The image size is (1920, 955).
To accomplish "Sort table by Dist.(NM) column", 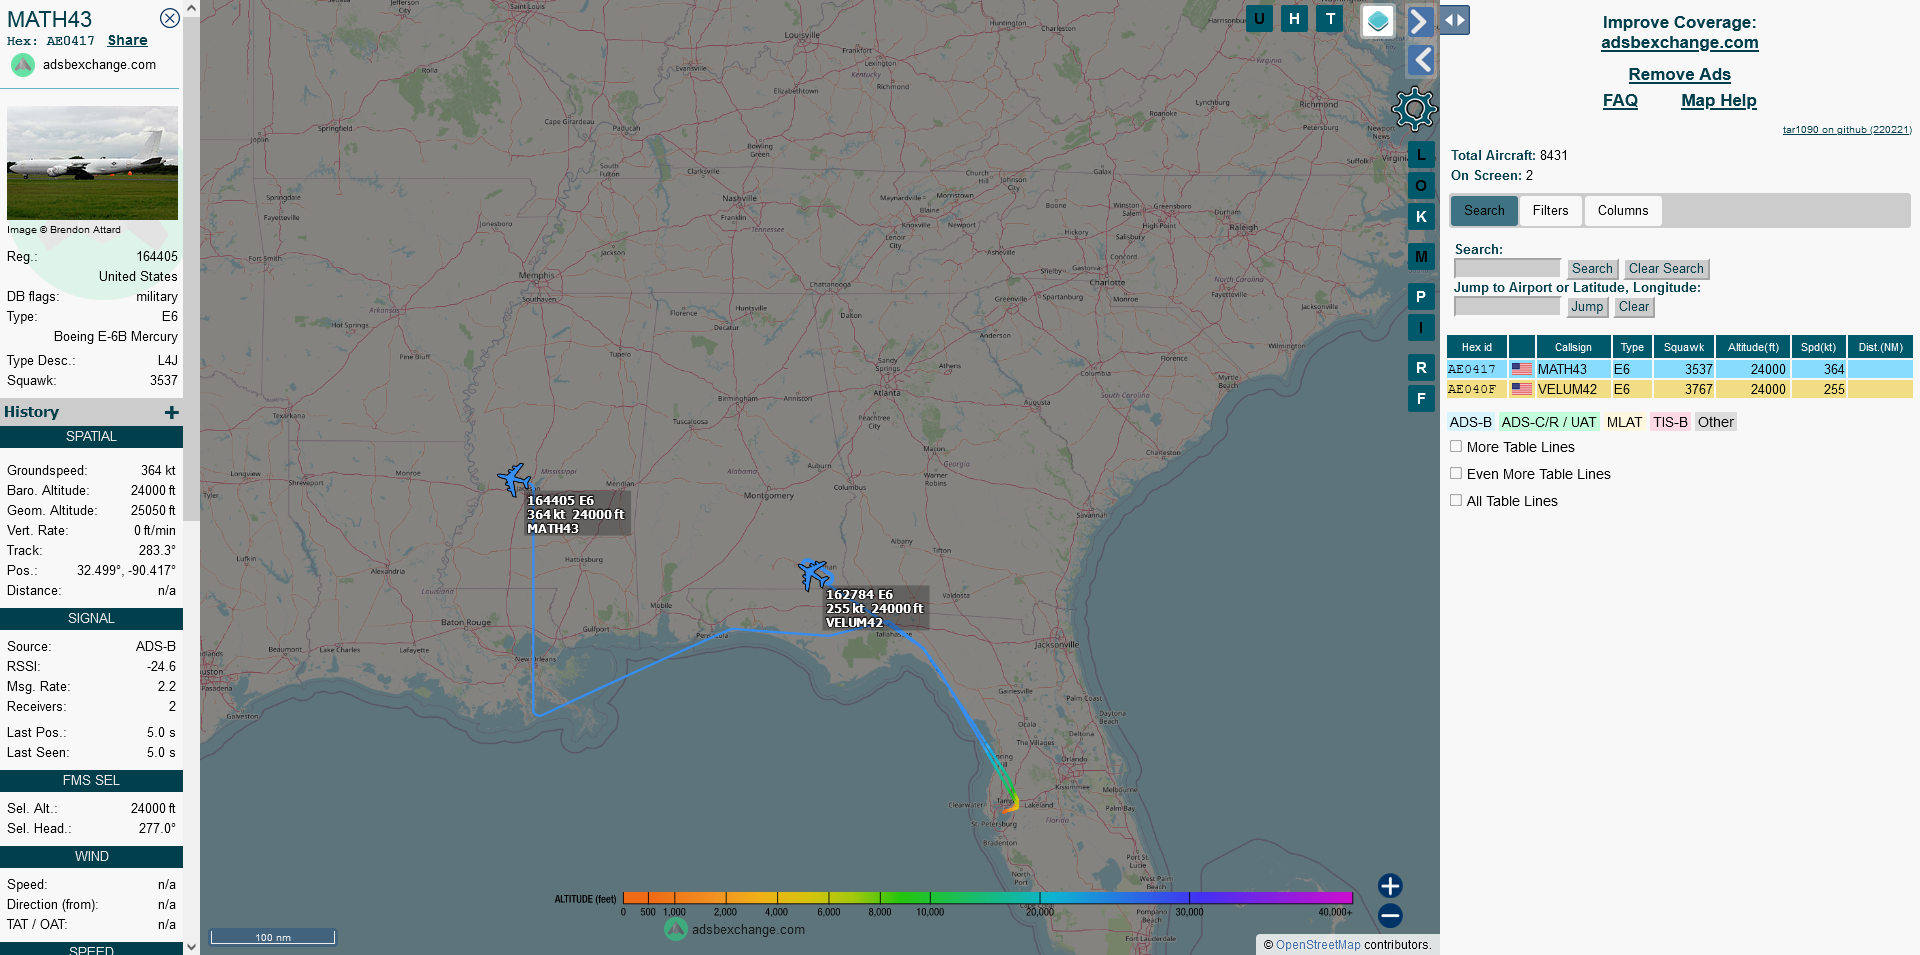I will [1880, 347].
